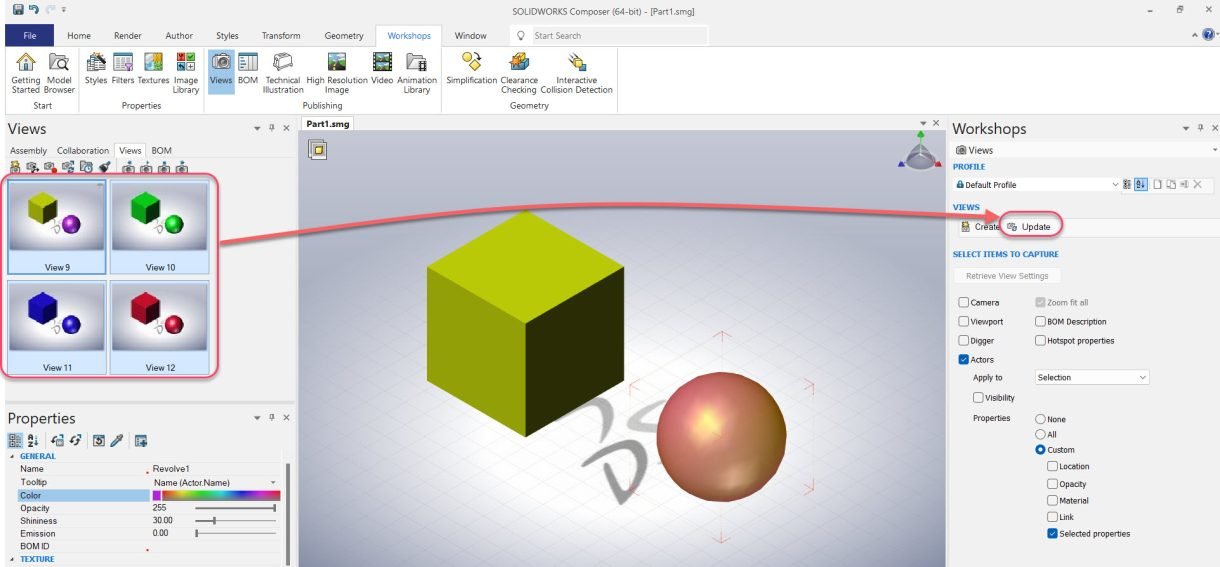Enable the Visibility checkbox
Image resolution: width=1220 pixels, height=567 pixels.
tap(978, 397)
